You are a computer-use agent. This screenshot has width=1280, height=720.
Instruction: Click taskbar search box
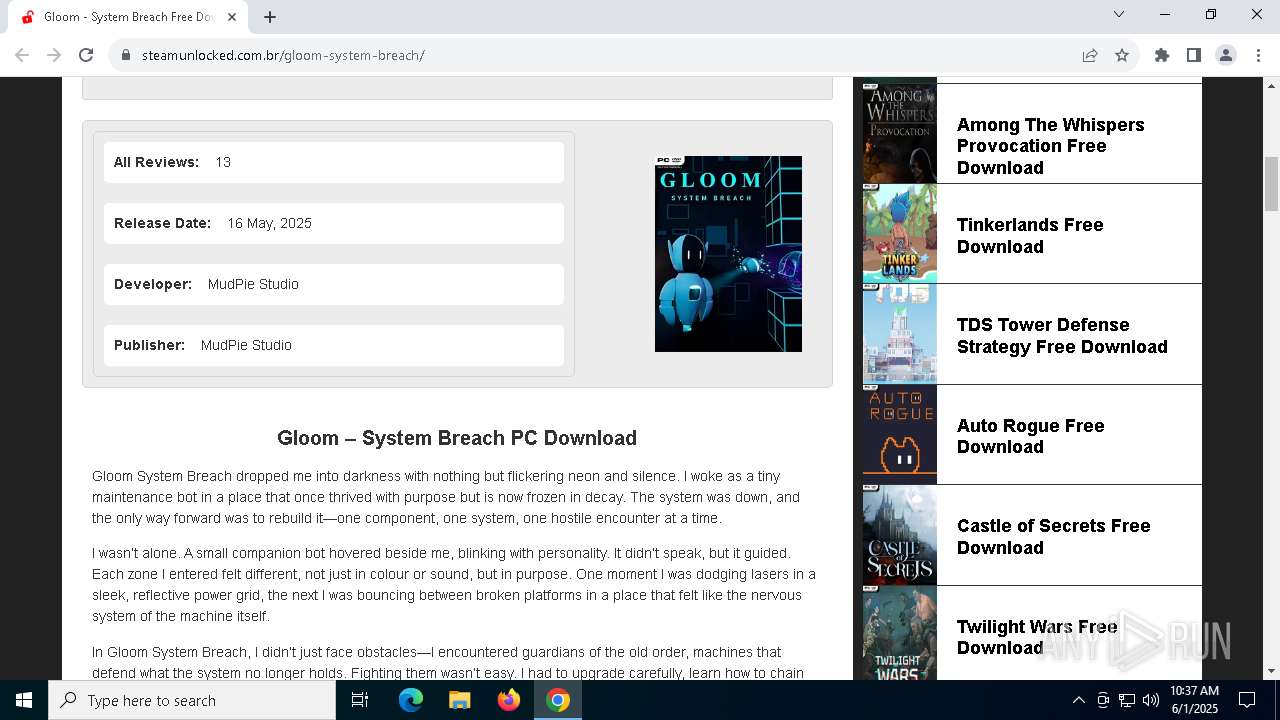192,700
